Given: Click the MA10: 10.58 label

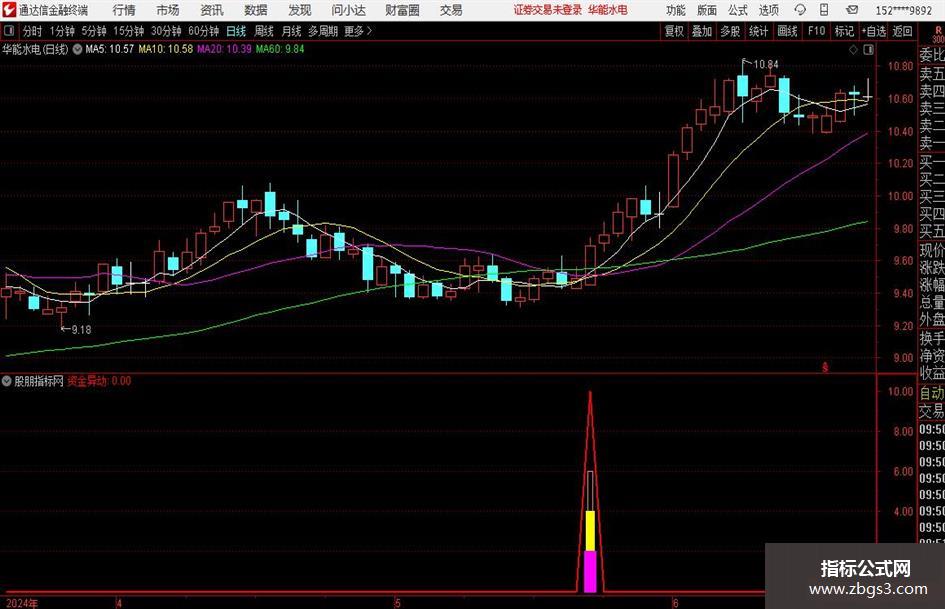Looking at the screenshot, I should click(x=166, y=49).
